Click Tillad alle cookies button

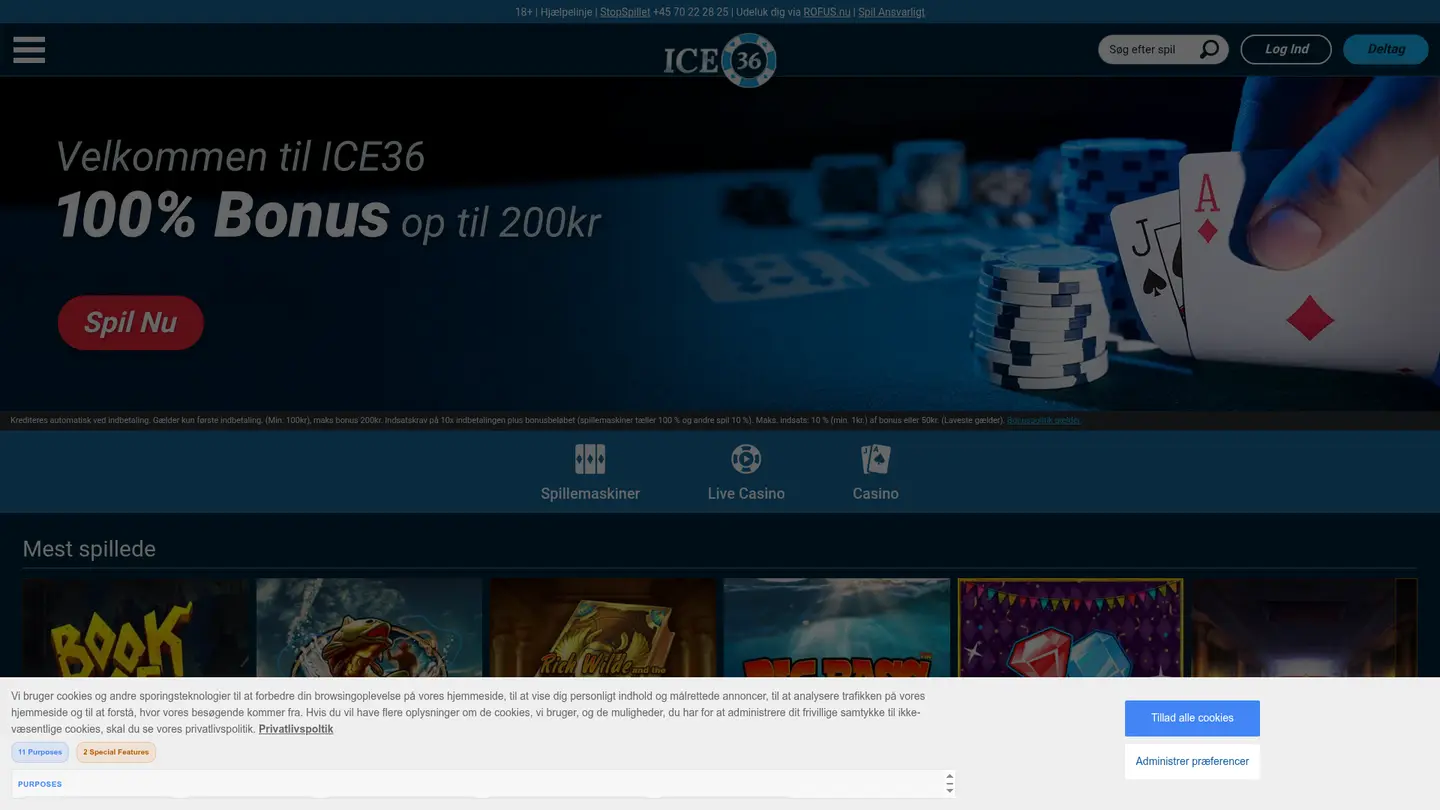tap(1192, 718)
